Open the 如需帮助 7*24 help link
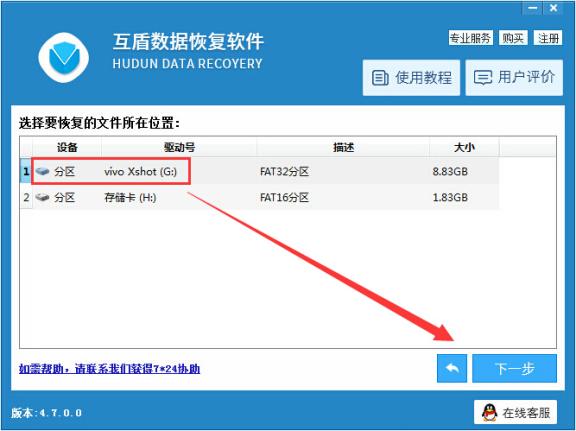 point(109,369)
